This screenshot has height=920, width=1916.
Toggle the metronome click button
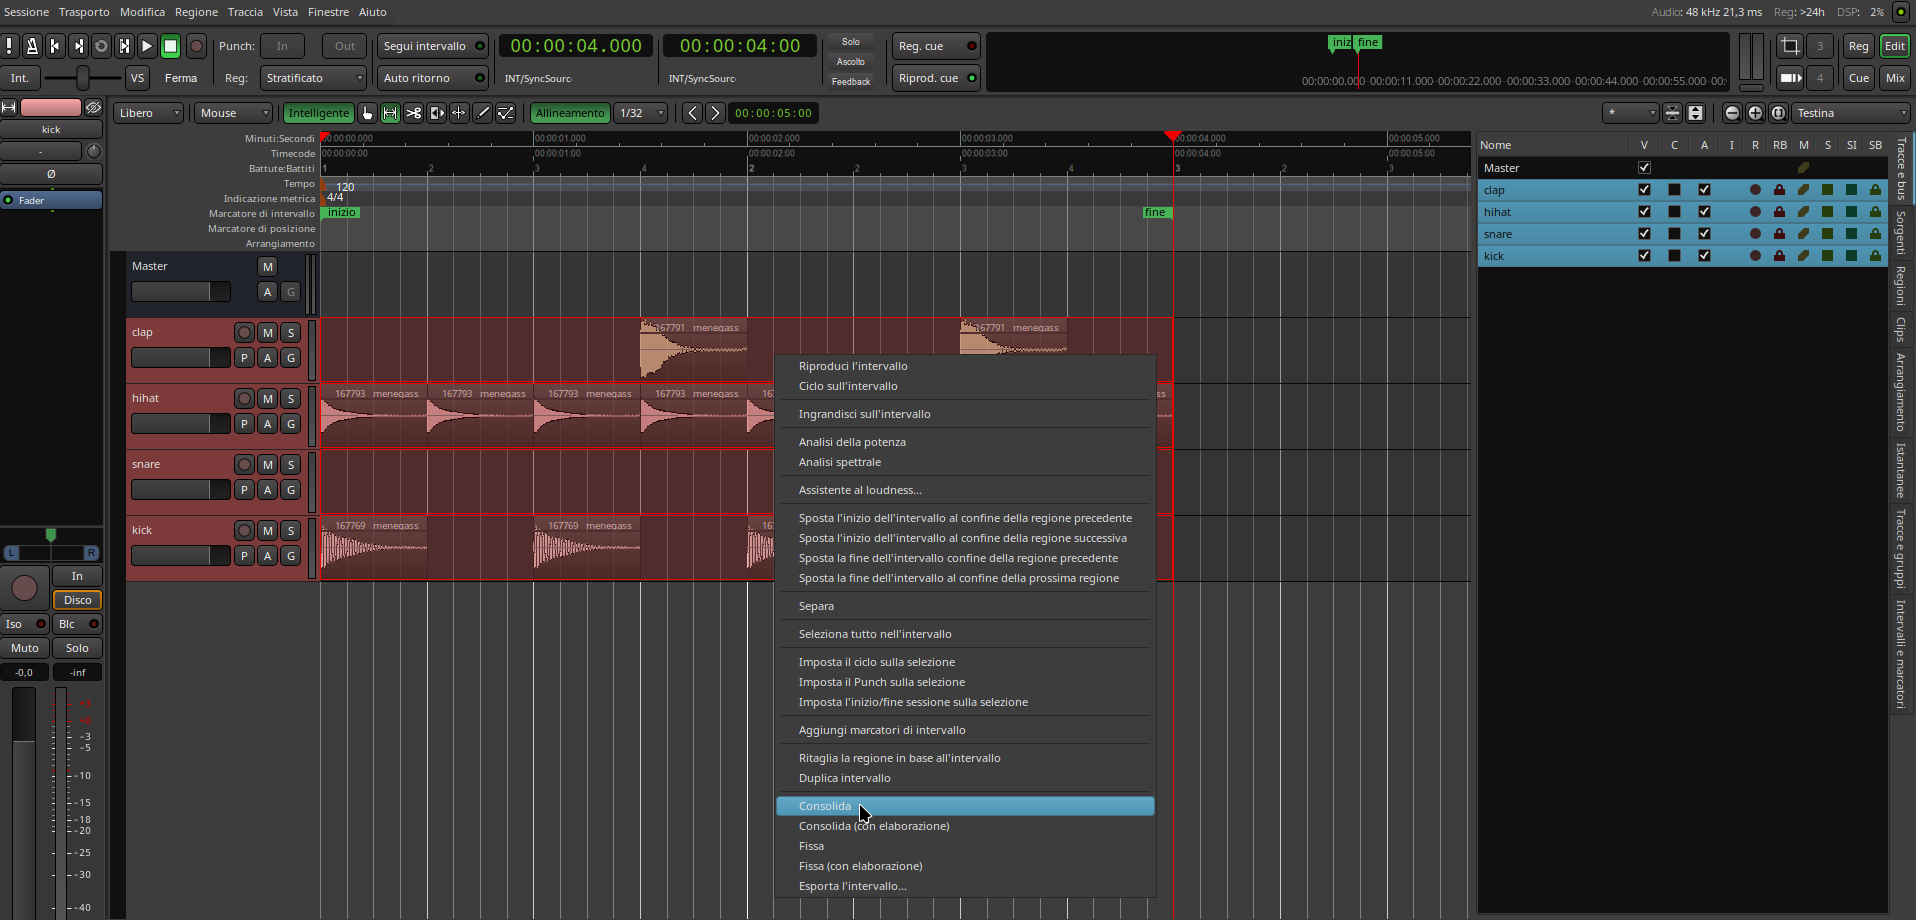point(32,46)
